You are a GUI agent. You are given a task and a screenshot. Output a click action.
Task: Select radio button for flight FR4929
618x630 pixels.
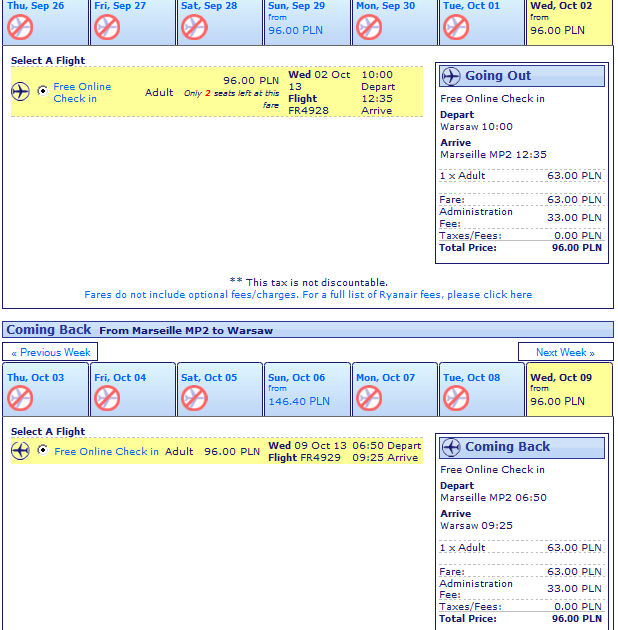click(42, 450)
